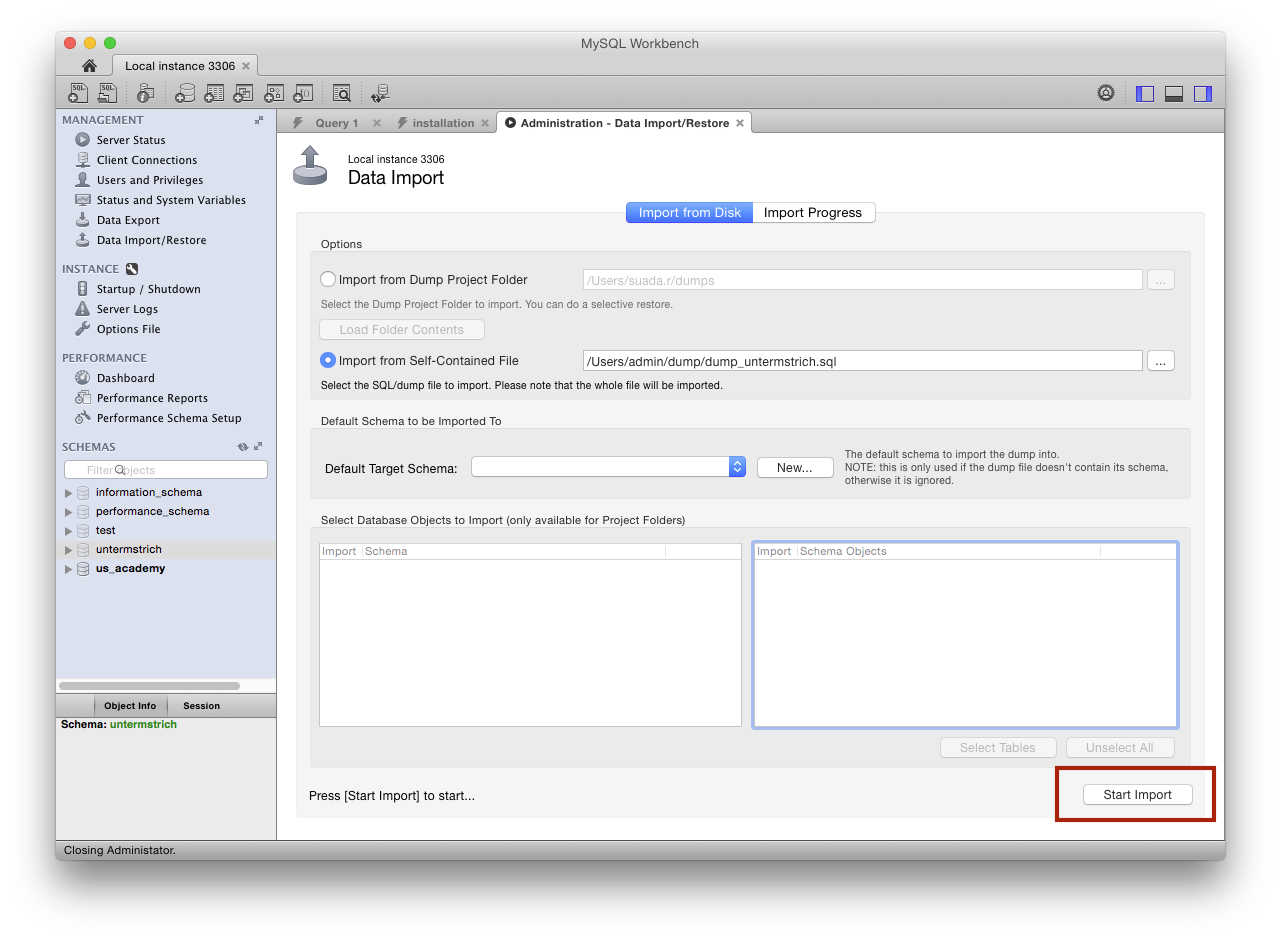Select Import from Dump Project Folder
Viewport: 1281px width, 940px height.
coord(328,280)
